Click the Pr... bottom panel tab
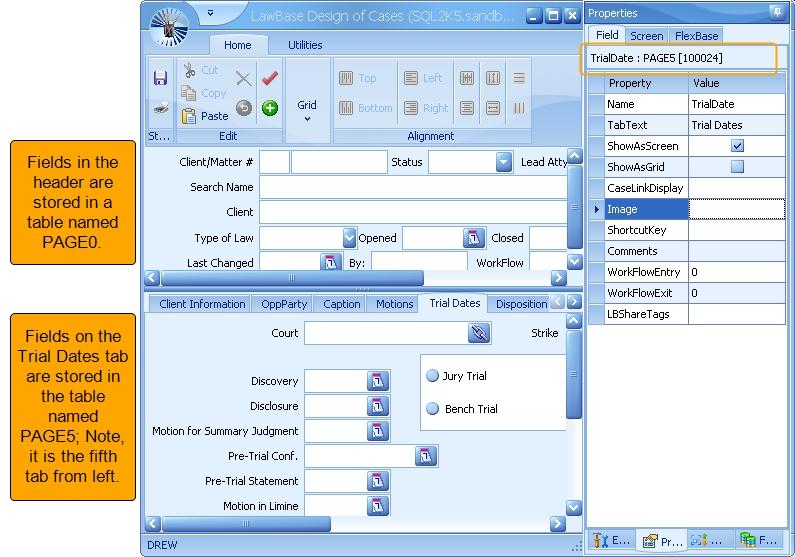Viewport: 795px width, 557px height. [662, 542]
